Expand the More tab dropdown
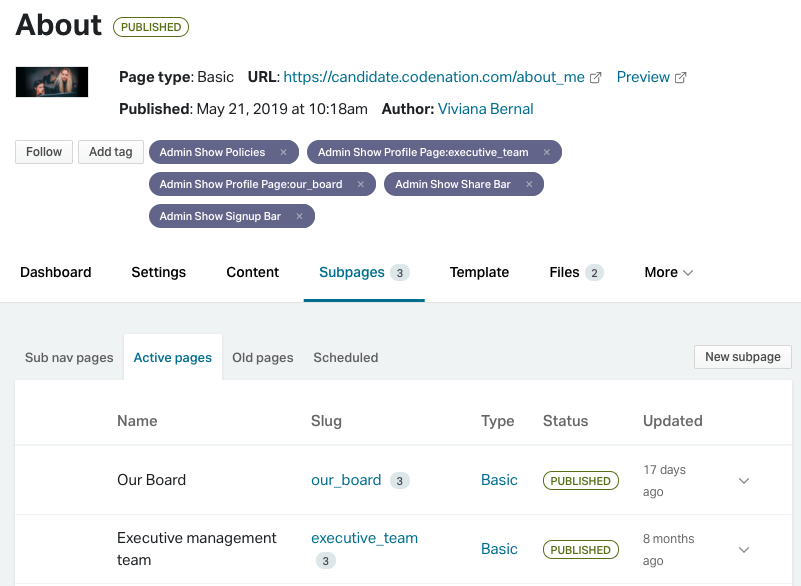The width and height of the screenshot is (801, 586). pos(669,272)
